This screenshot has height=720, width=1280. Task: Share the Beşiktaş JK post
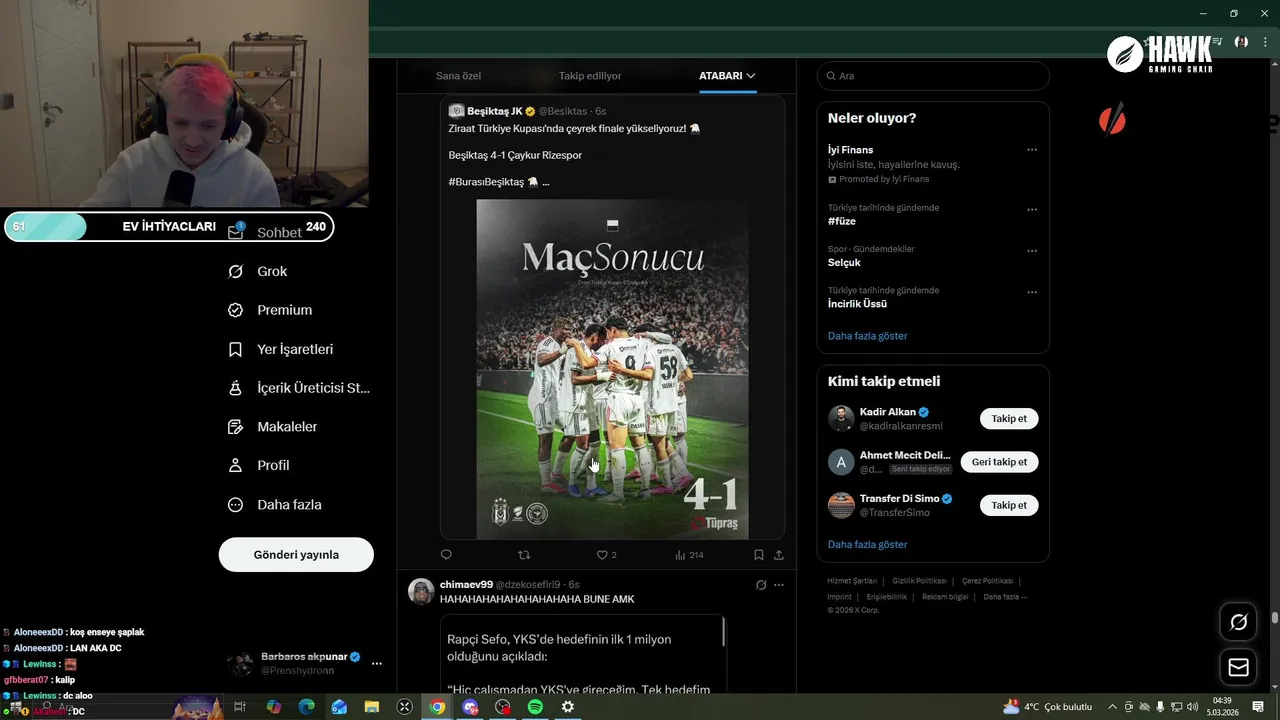[x=779, y=555]
